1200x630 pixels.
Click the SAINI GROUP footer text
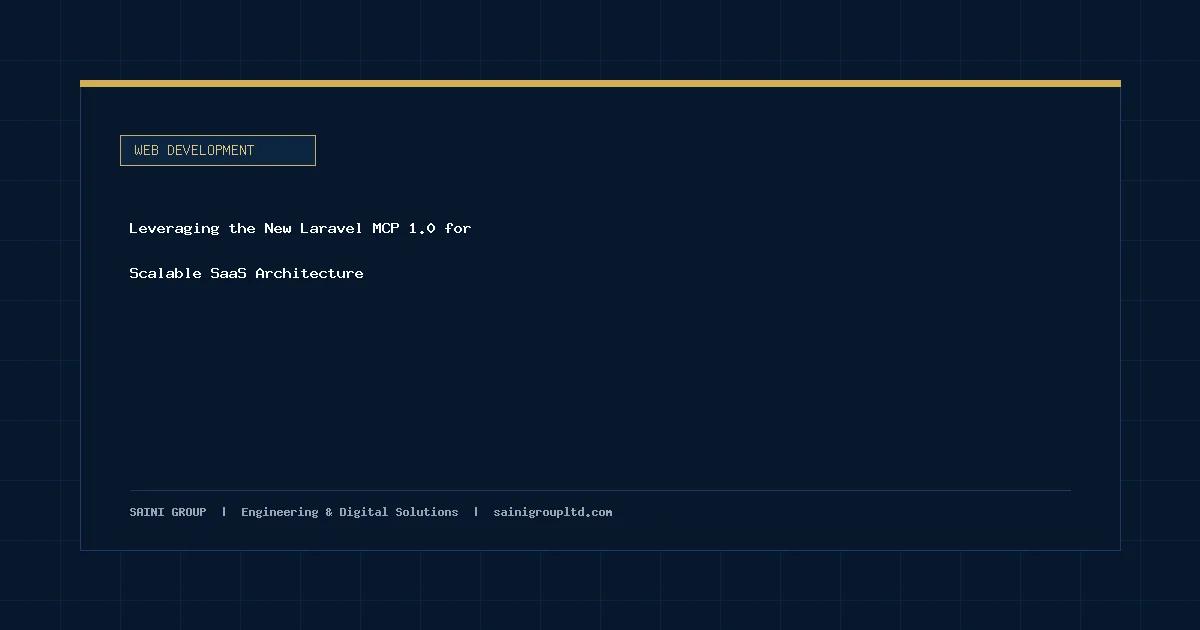tap(168, 512)
